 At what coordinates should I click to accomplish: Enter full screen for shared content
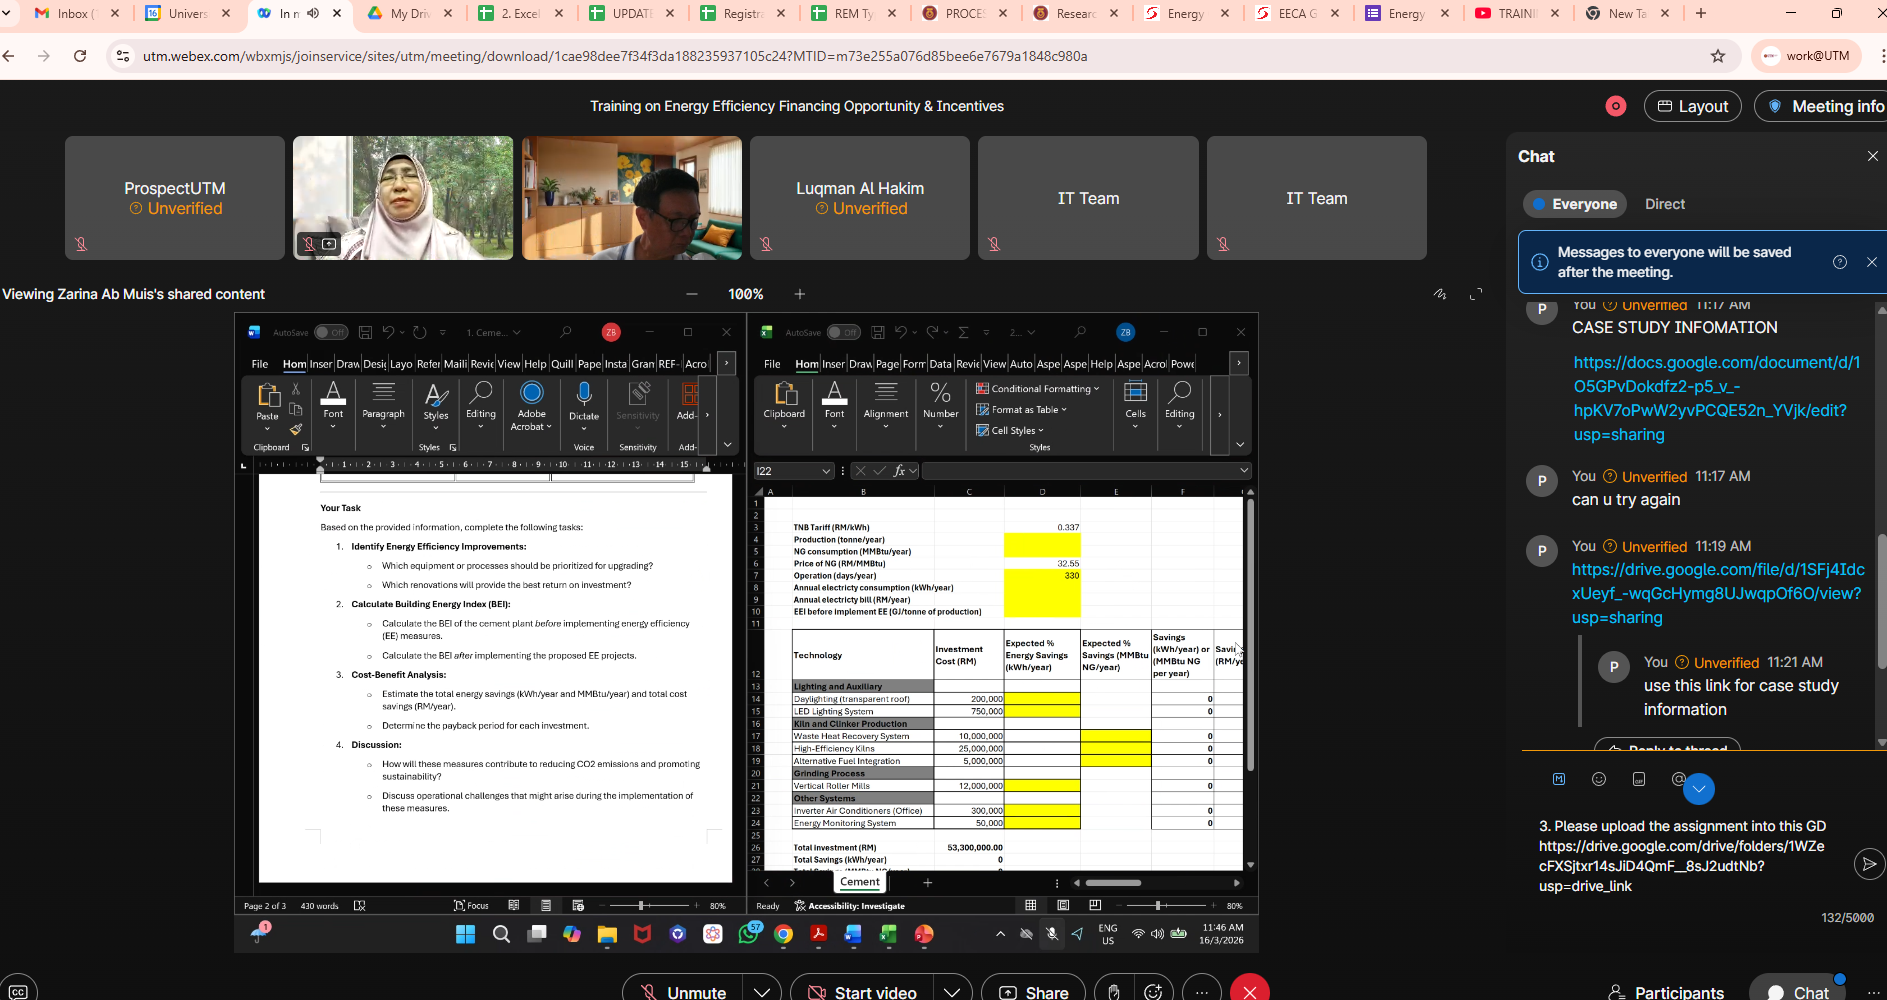click(1476, 294)
